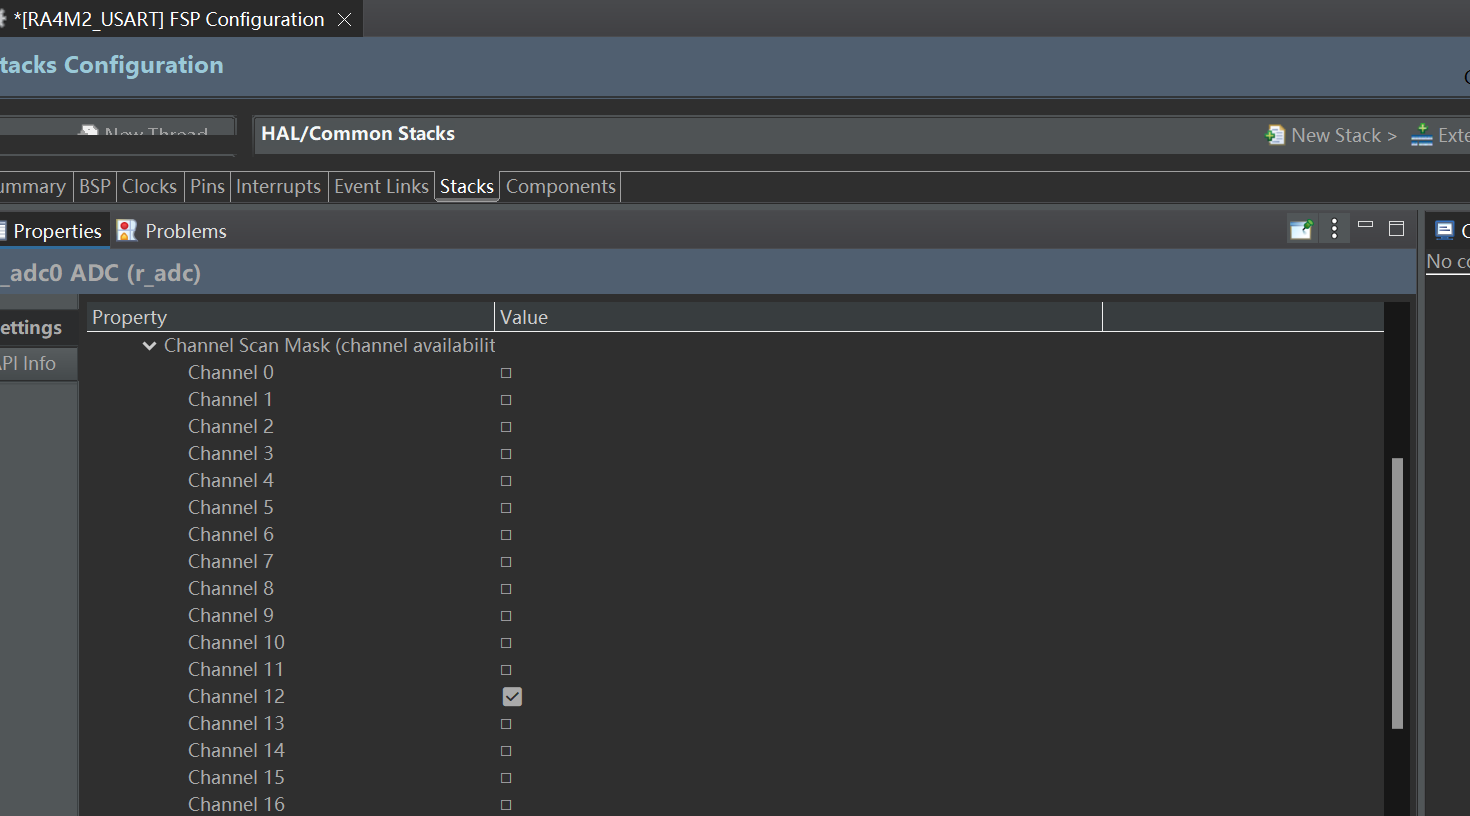This screenshot has width=1470, height=816.
Task: Open the Components tab
Action: click(561, 186)
